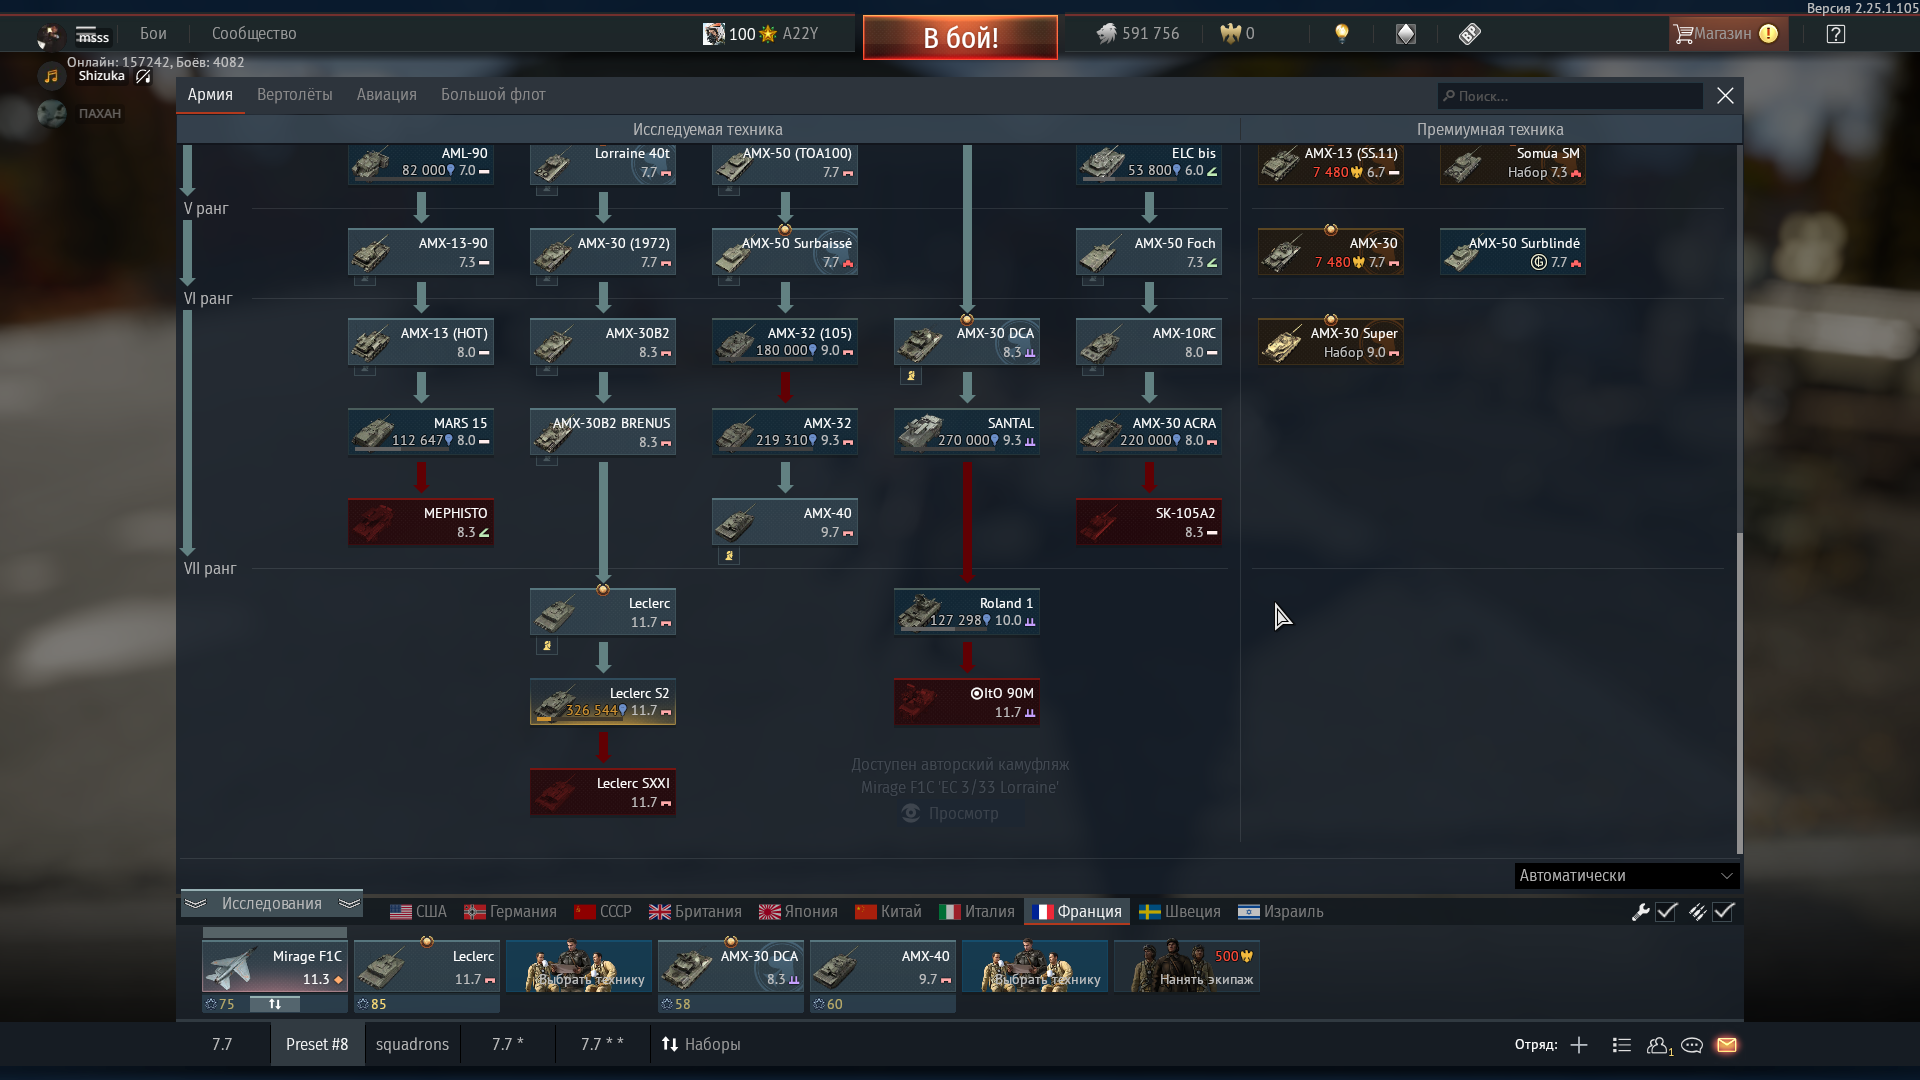Screen dimensions: 1920x1080
Task: Select the SANTAL vehicle card
Action: click(x=967, y=432)
